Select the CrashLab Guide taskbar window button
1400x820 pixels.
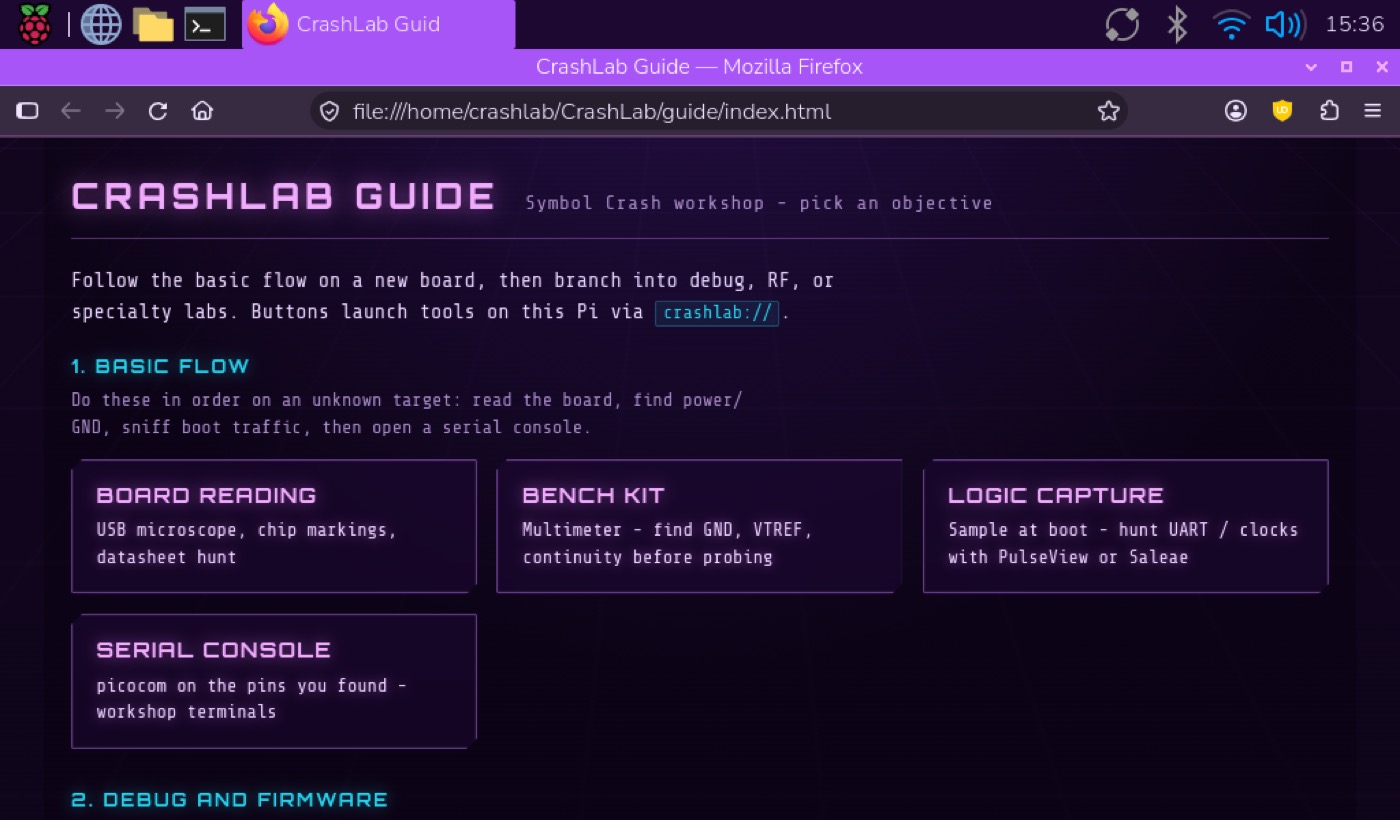(378, 24)
